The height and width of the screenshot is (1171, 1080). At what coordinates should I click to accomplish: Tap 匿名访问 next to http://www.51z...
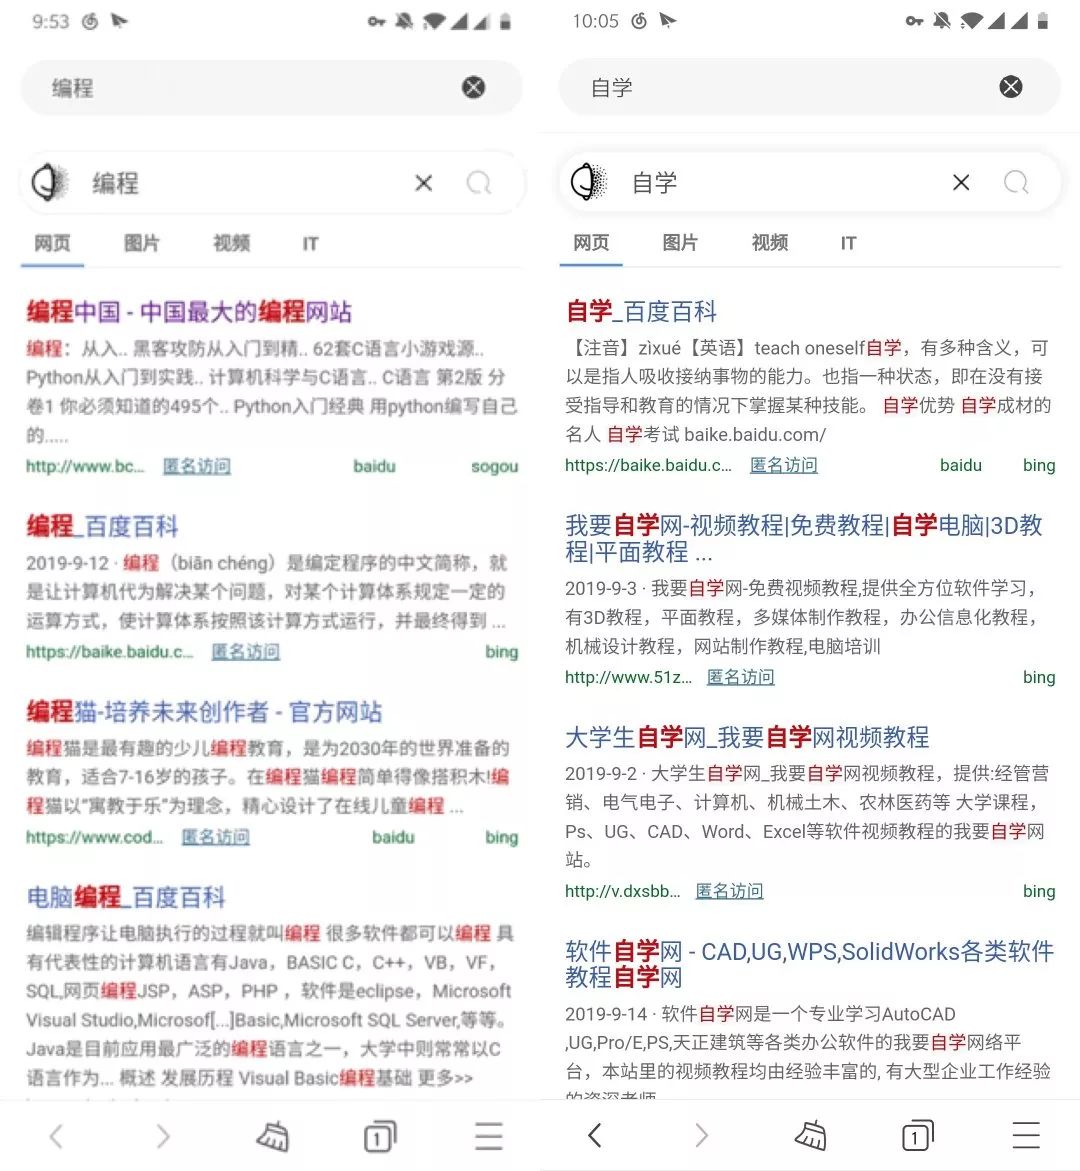click(740, 677)
